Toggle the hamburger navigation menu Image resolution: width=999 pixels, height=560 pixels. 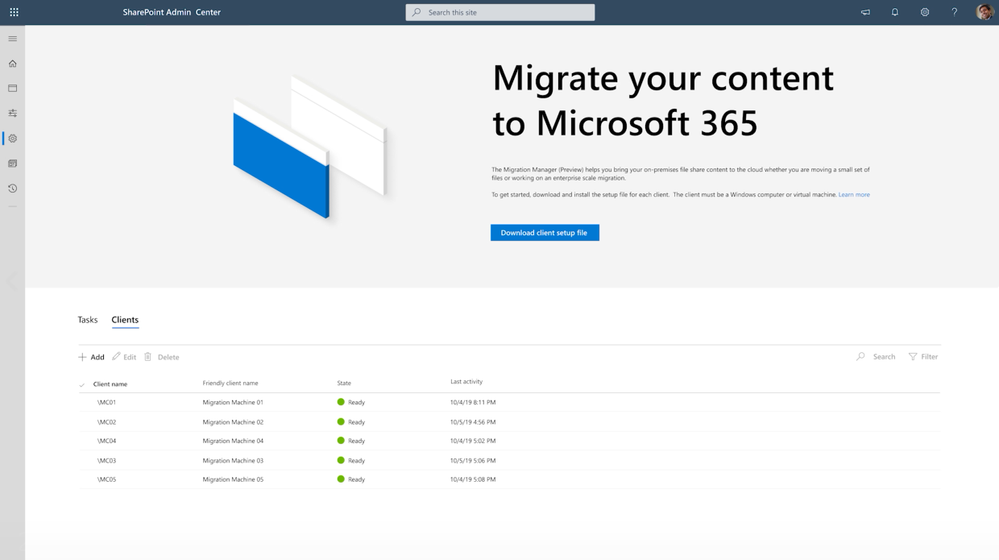(x=12, y=39)
